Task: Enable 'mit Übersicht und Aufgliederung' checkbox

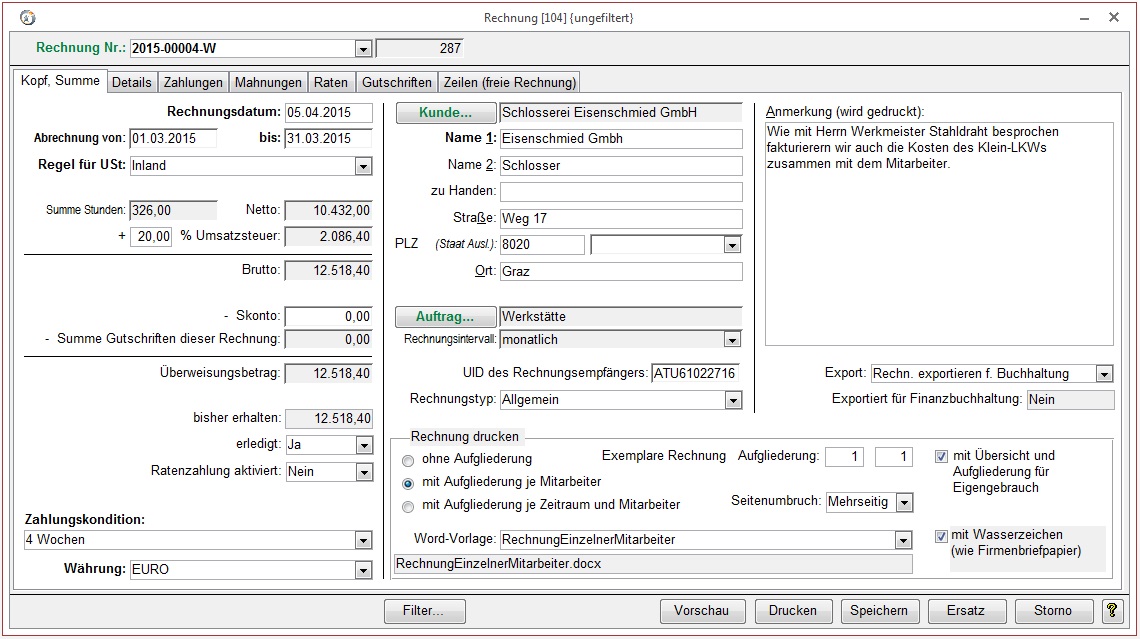Action: tap(941, 456)
